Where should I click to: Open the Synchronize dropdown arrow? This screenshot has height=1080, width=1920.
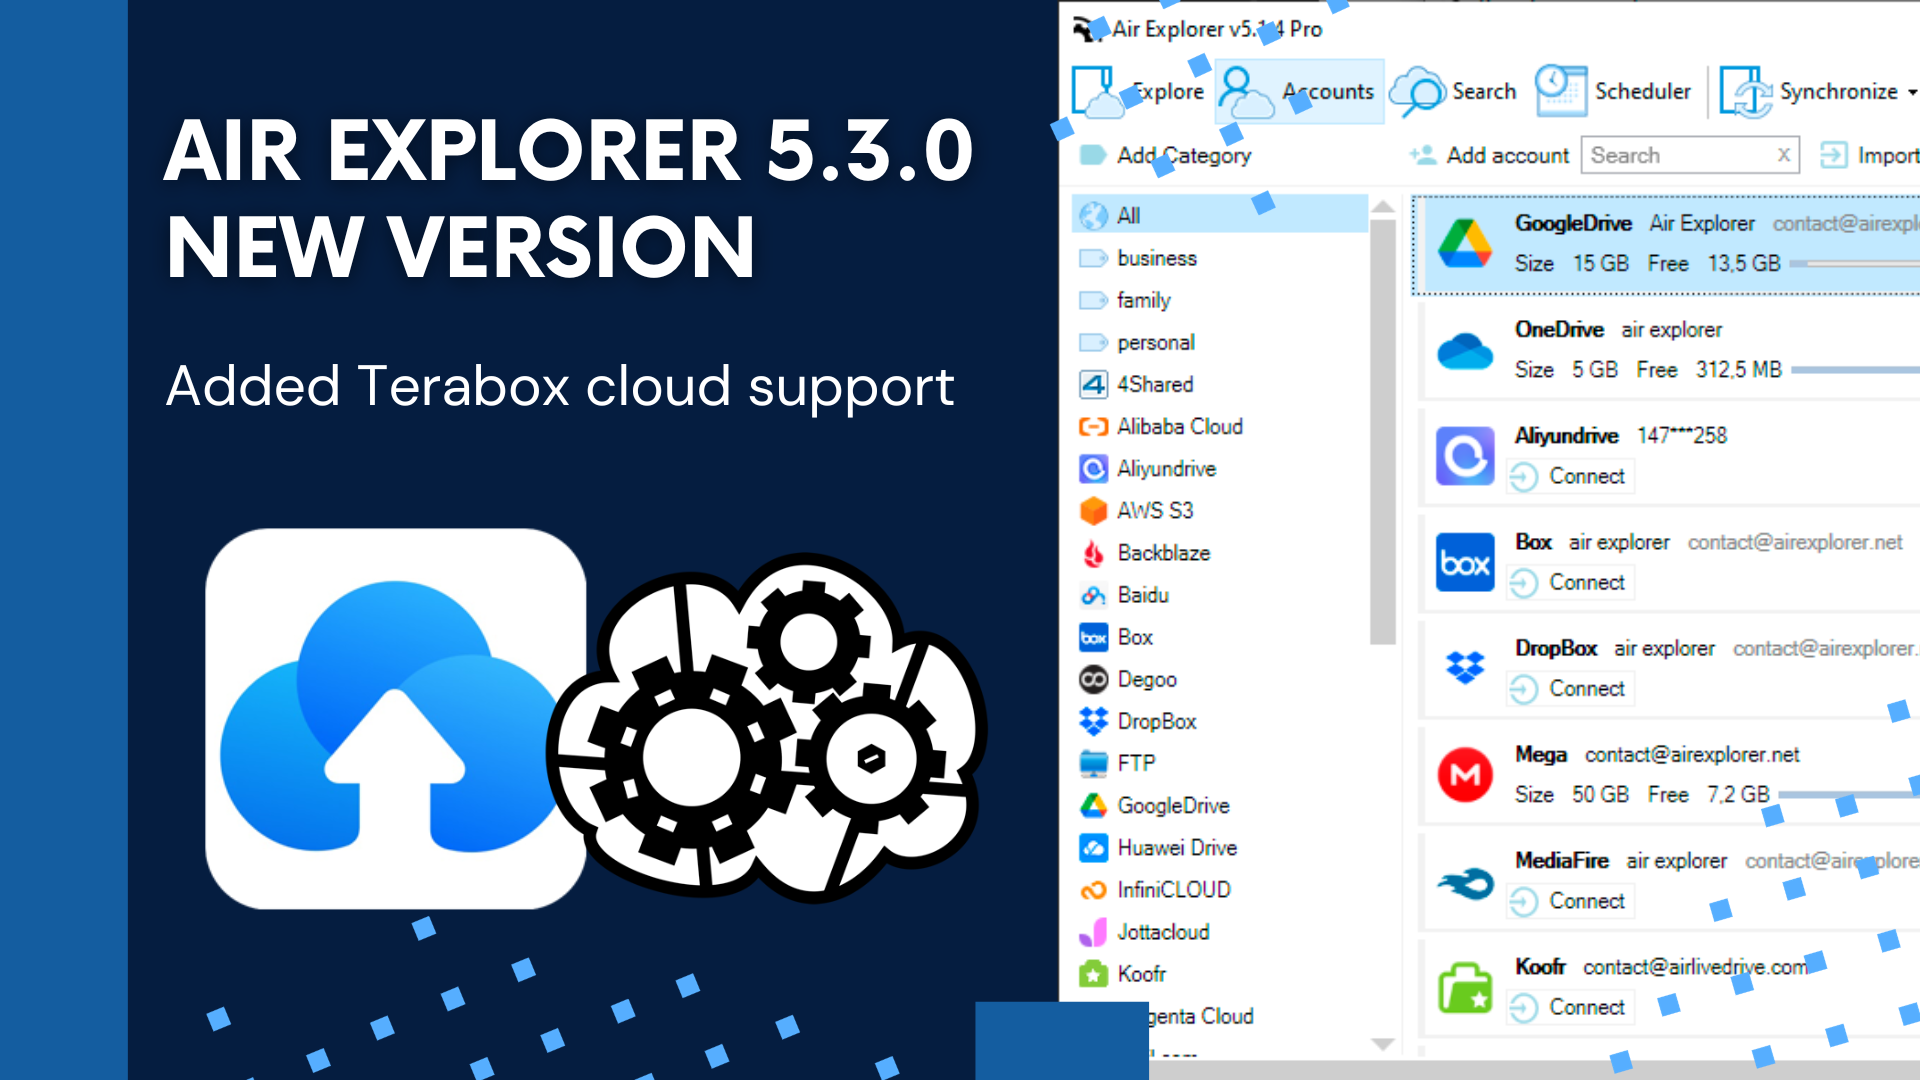(x=1911, y=91)
